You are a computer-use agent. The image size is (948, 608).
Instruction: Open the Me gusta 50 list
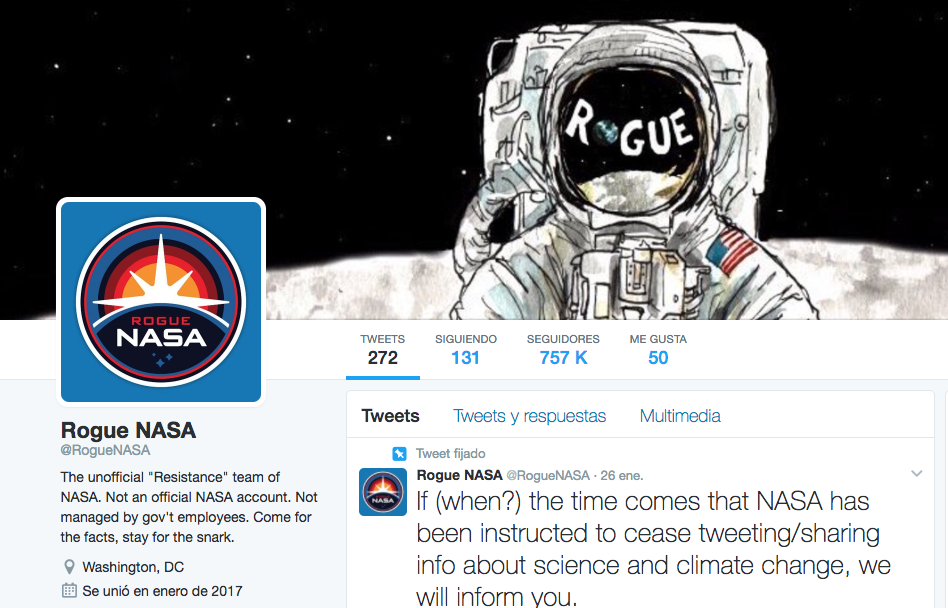click(x=658, y=349)
